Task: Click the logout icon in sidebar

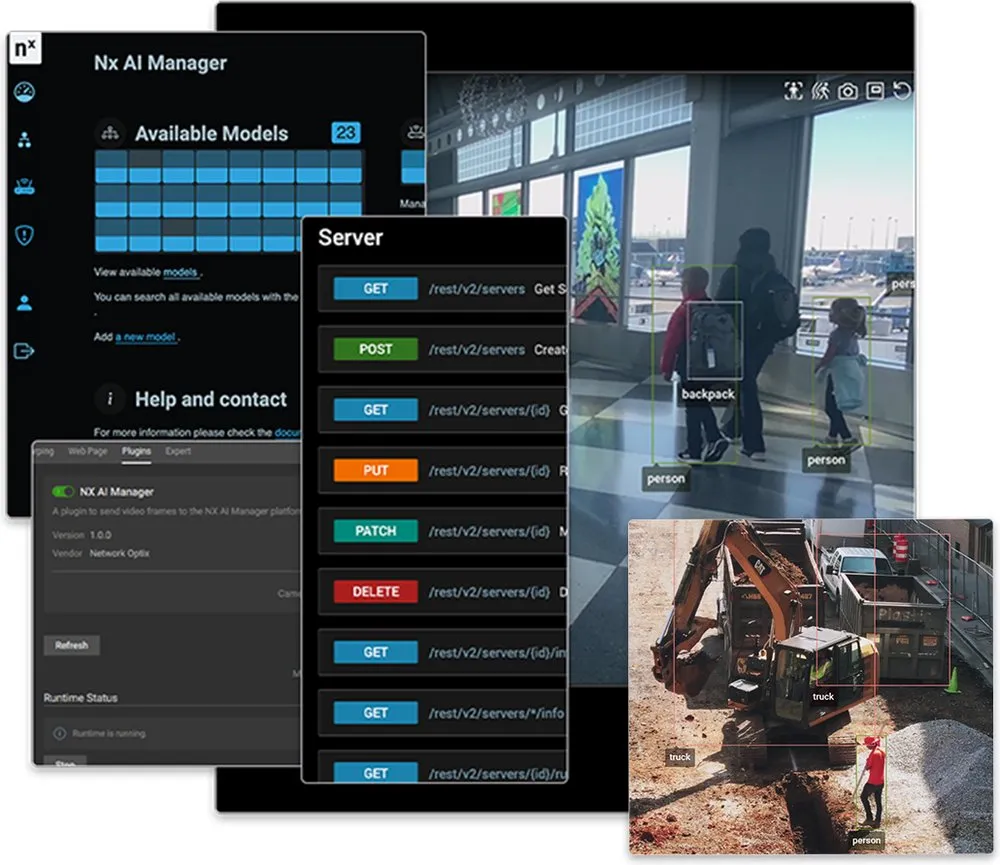Action: [x=24, y=350]
